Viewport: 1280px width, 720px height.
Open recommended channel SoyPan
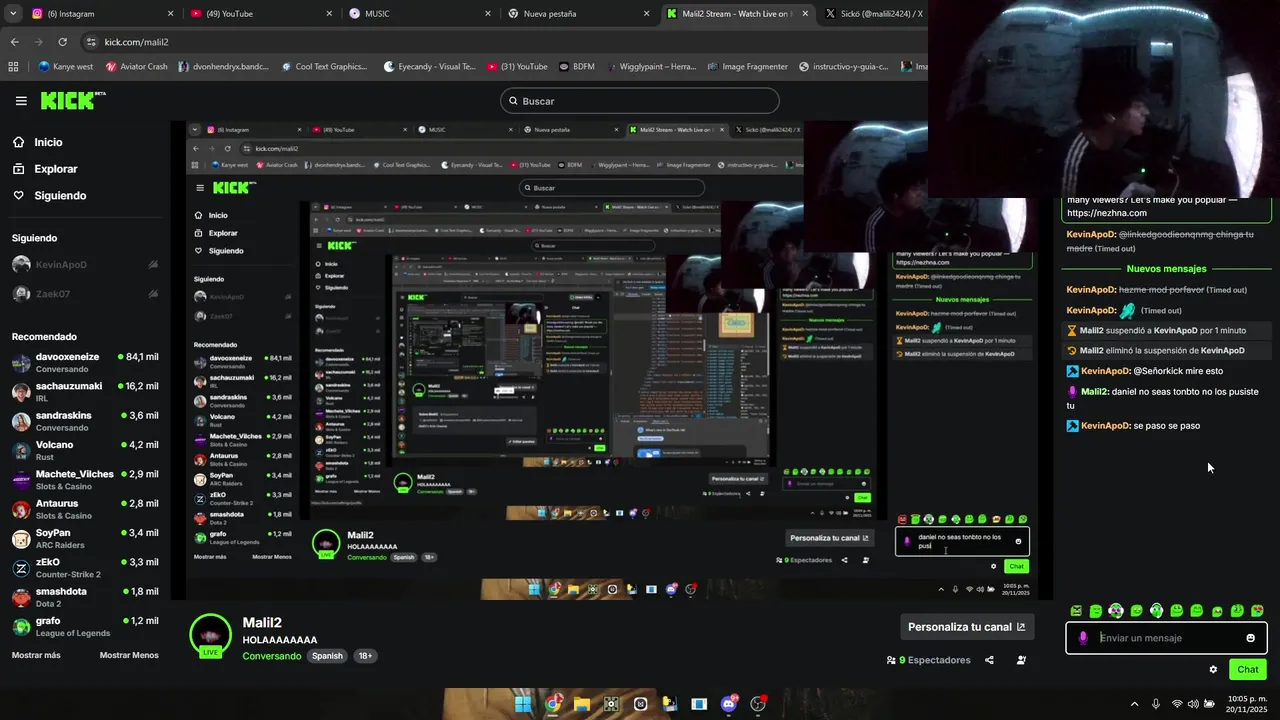pyautogui.click(x=85, y=538)
